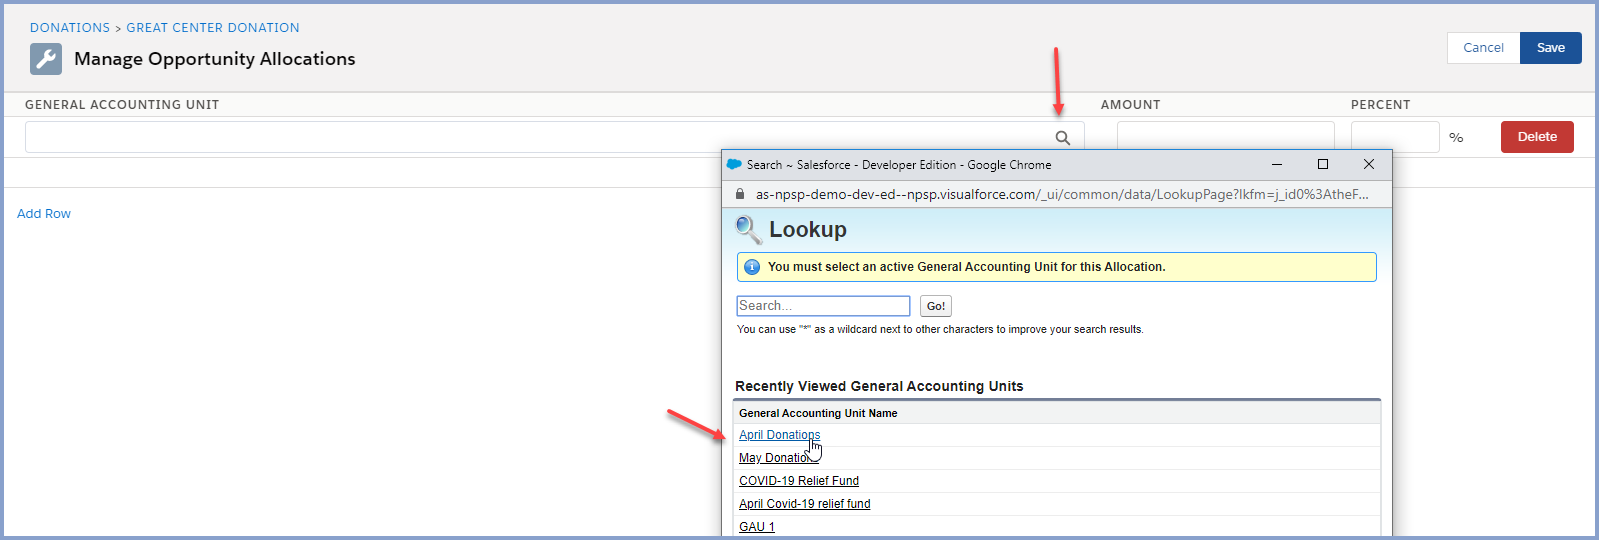Save the opportunity allocations

point(1551,48)
